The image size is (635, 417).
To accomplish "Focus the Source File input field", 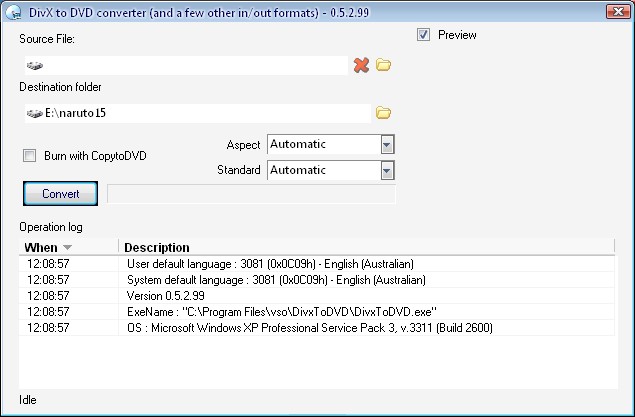I will [186, 65].
